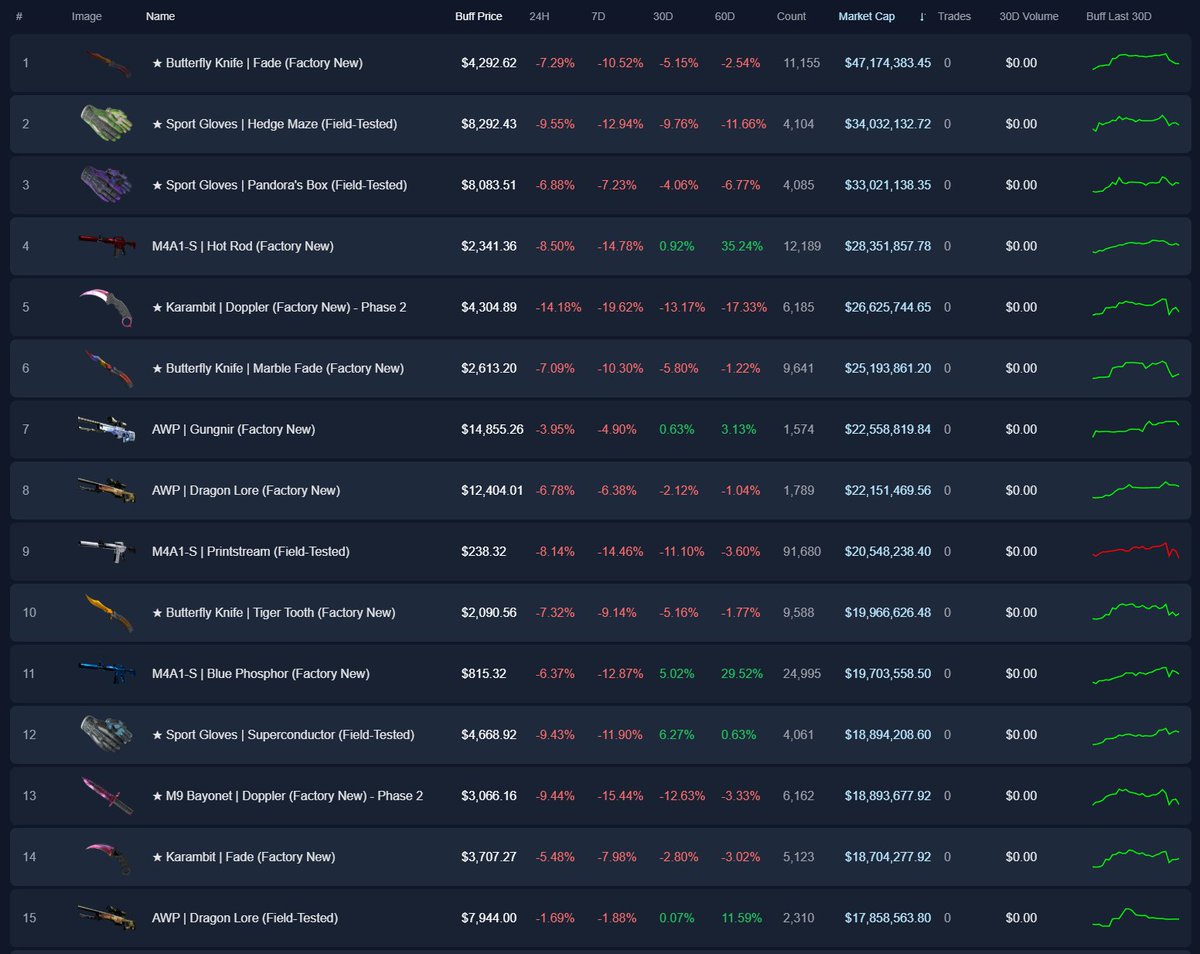Open AWP Dragon Lore Field-Tested image
The height and width of the screenshot is (954, 1200).
(106, 918)
